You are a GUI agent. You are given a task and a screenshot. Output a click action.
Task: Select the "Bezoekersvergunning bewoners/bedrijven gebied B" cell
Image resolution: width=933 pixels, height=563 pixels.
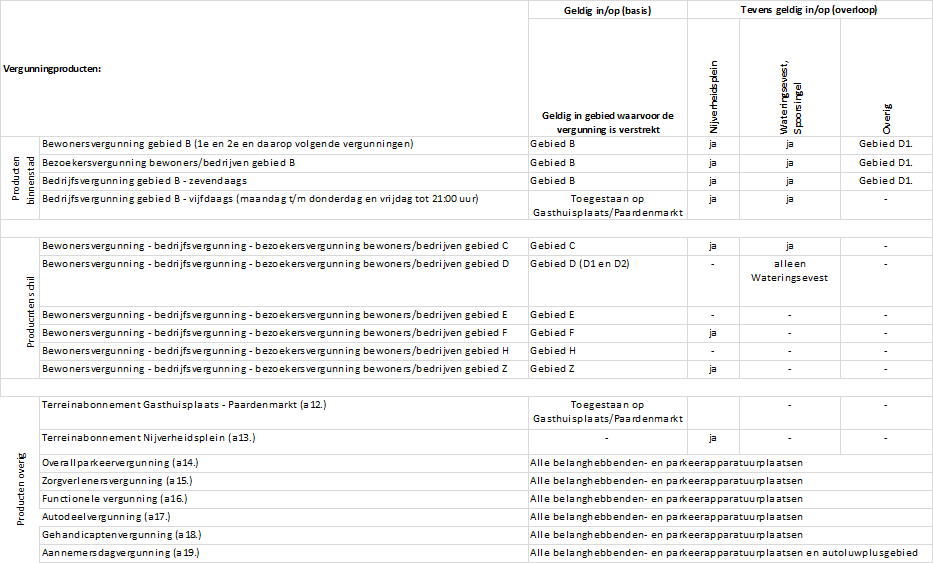coord(168,162)
